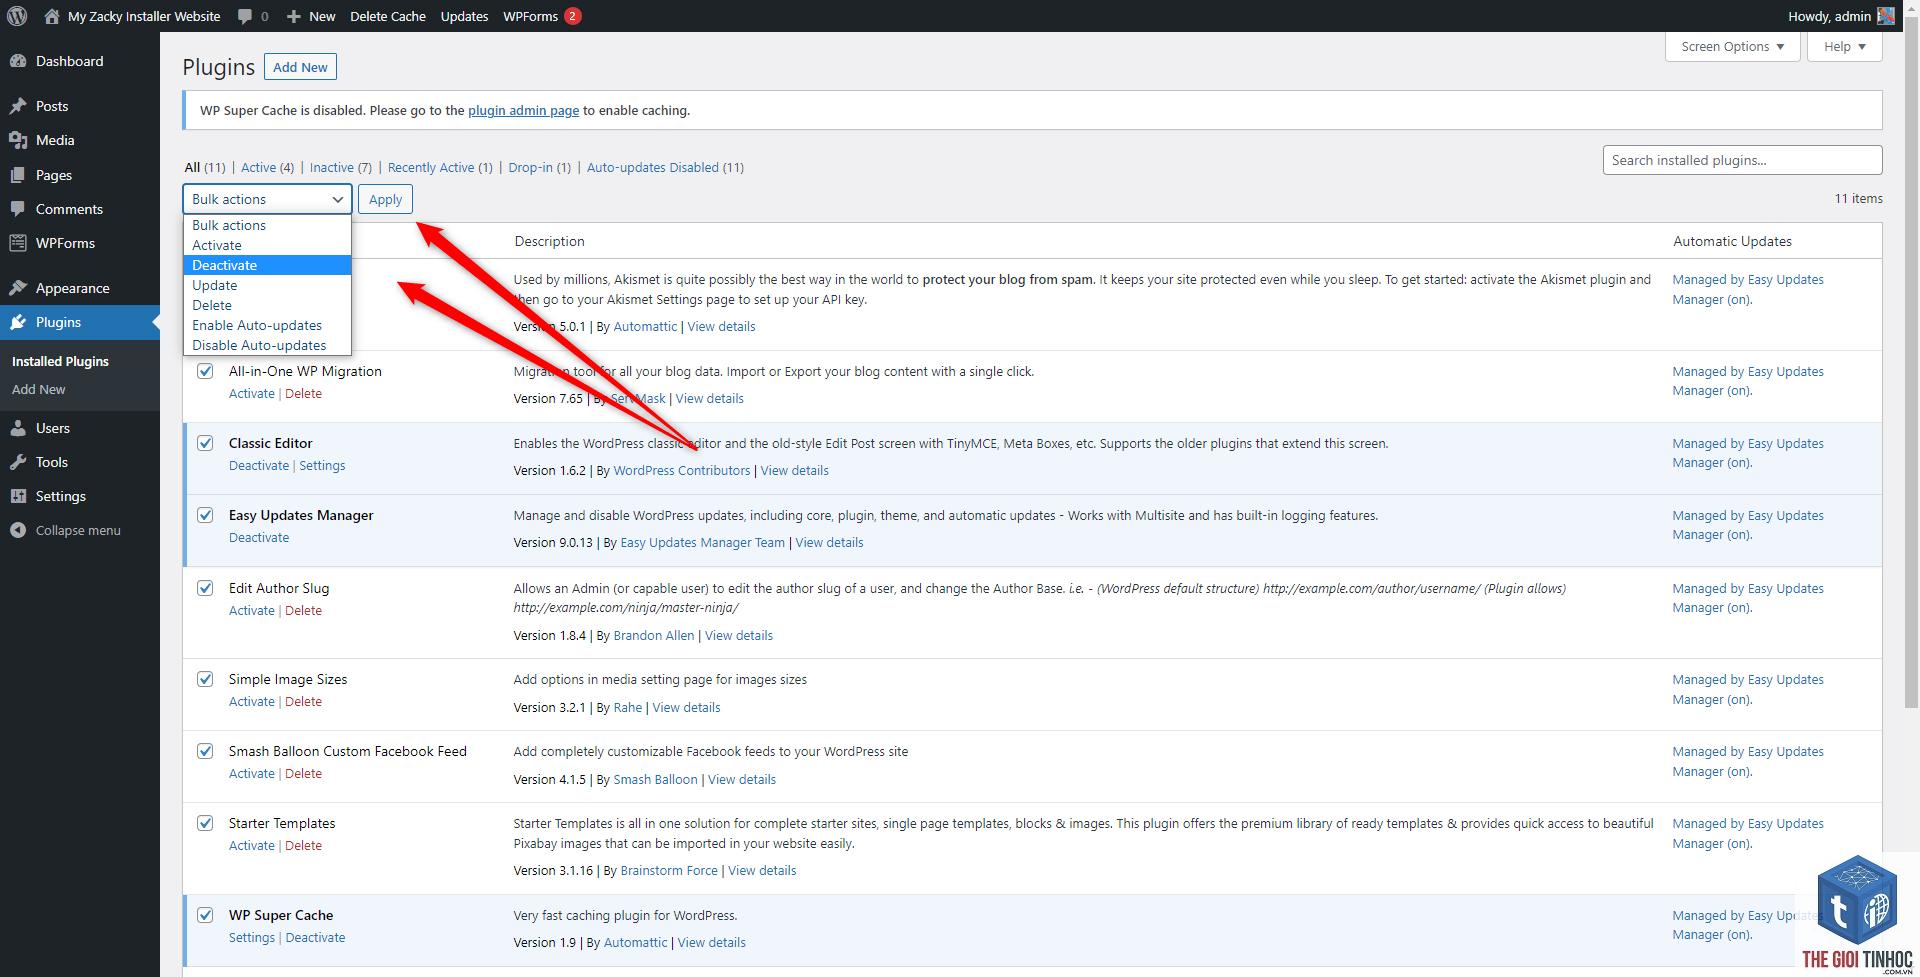Click the Search installed plugins field
The height and width of the screenshot is (977, 1920).
[x=1742, y=160]
